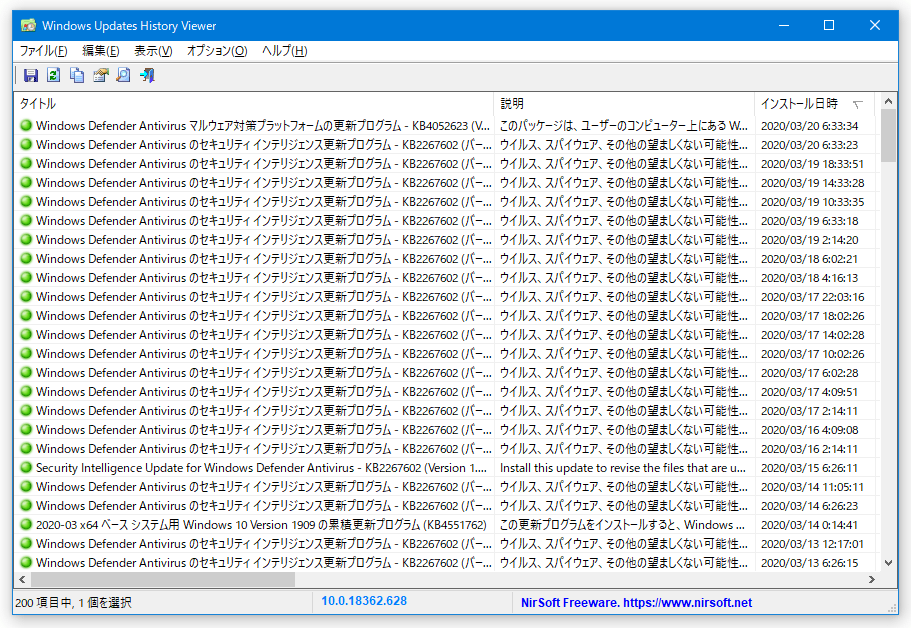Sort by the タイトル column header

click(254, 103)
